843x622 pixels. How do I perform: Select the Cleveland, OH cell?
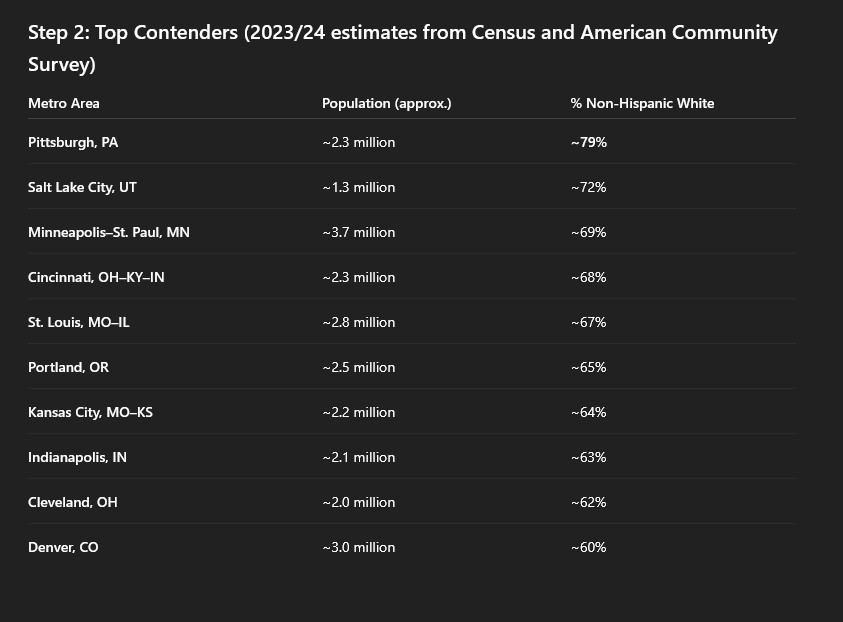click(73, 502)
